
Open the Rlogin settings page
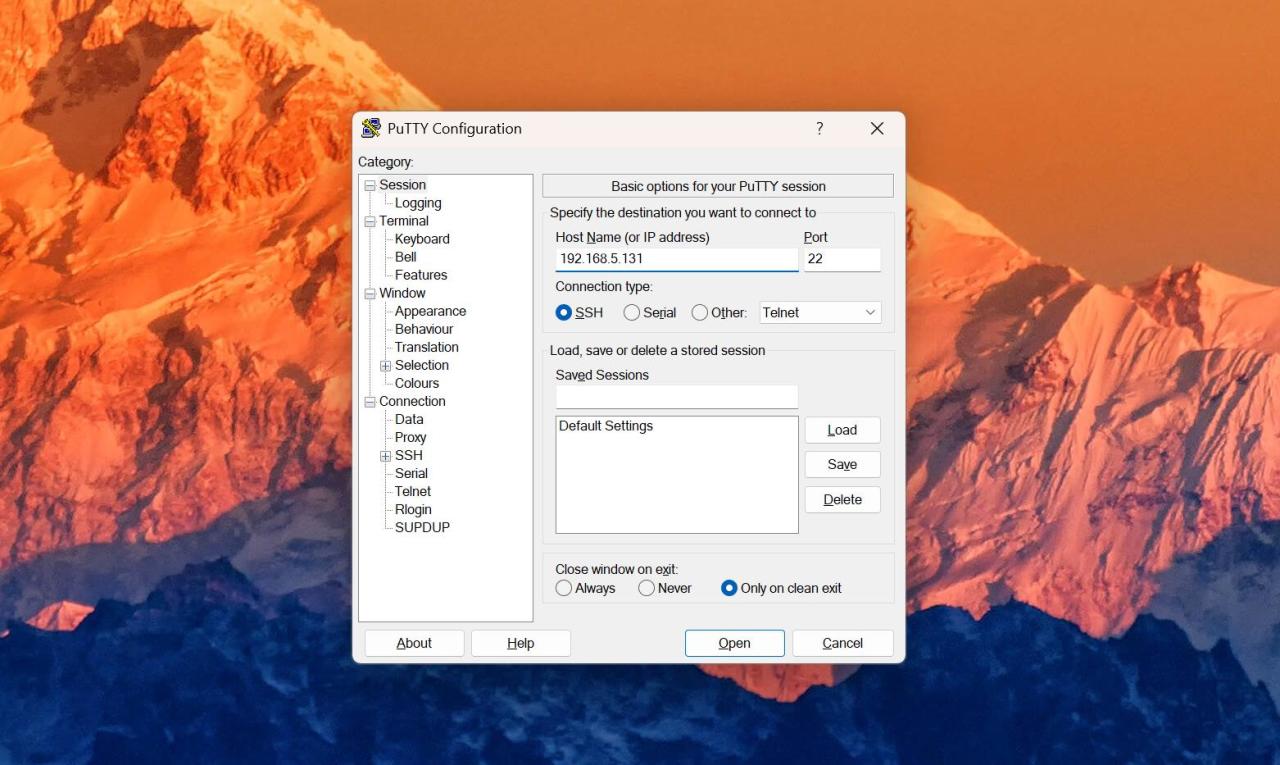pos(413,509)
